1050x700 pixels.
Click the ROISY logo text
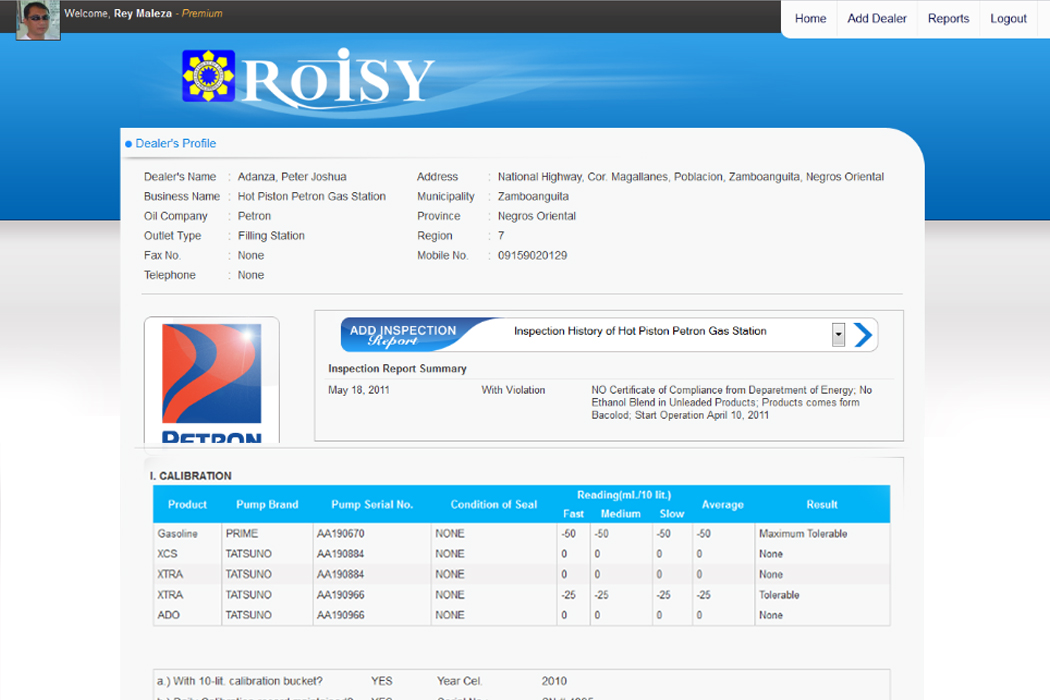click(x=338, y=79)
